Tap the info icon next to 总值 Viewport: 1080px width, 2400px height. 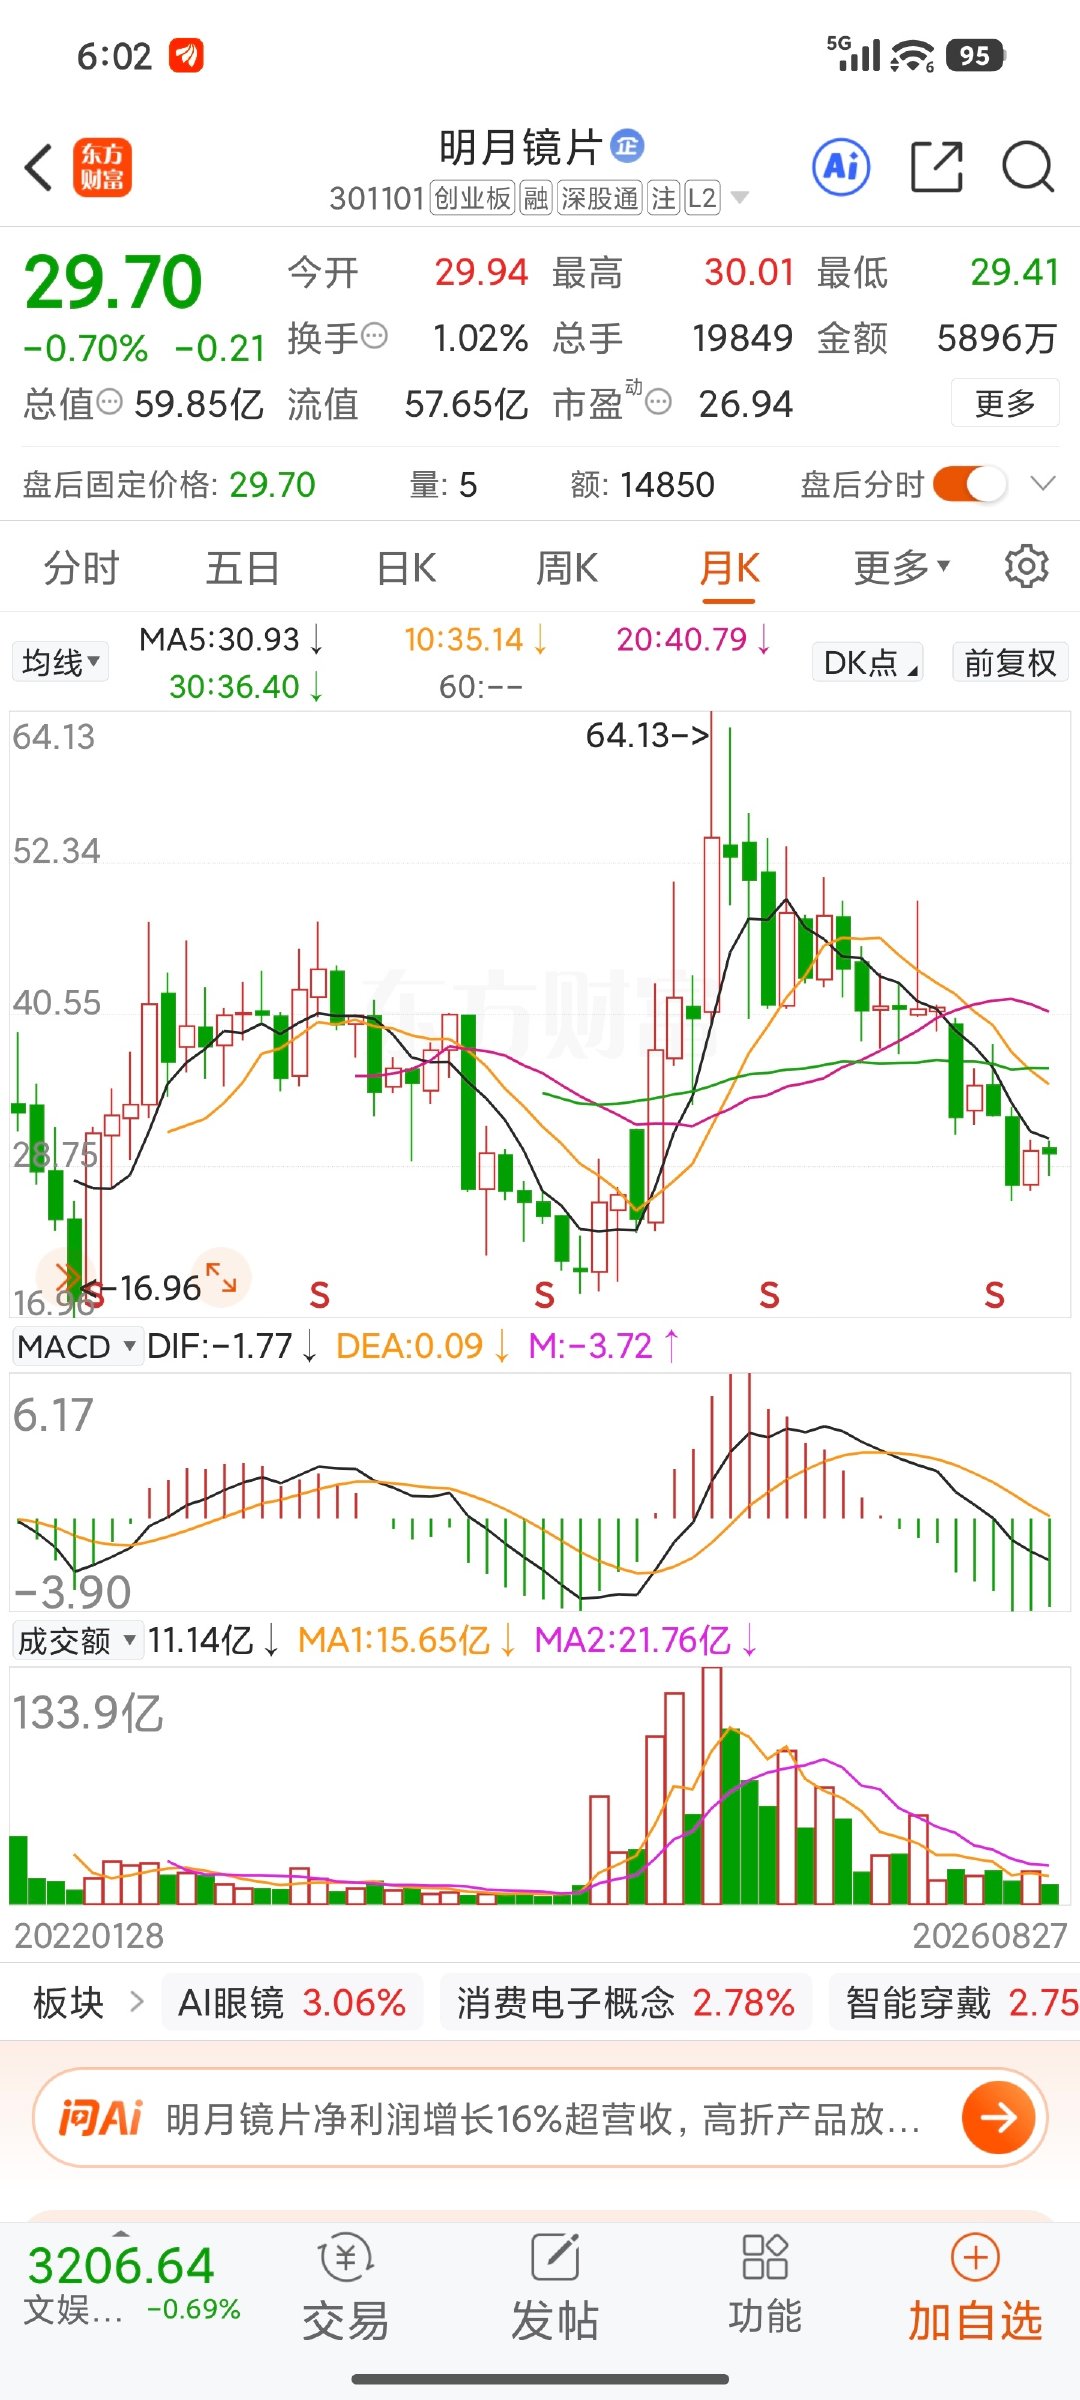point(109,403)
